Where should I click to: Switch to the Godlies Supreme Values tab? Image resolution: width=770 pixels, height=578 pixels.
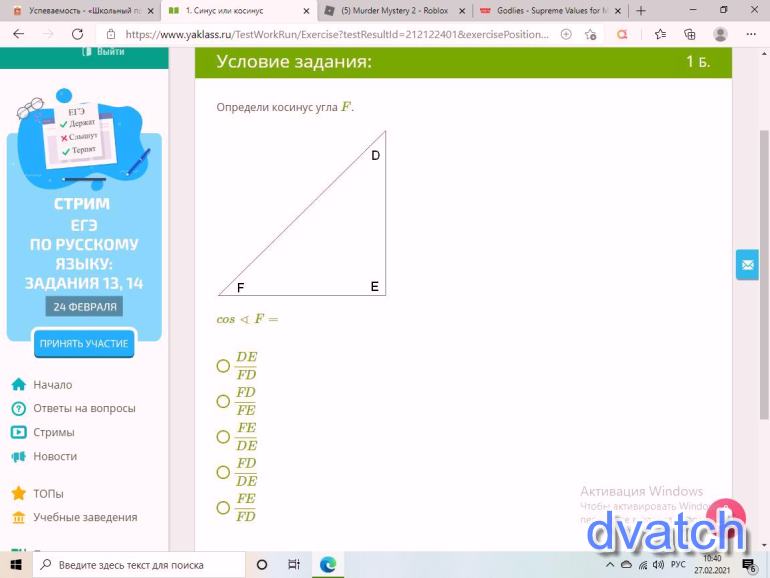tap(545, 10)
